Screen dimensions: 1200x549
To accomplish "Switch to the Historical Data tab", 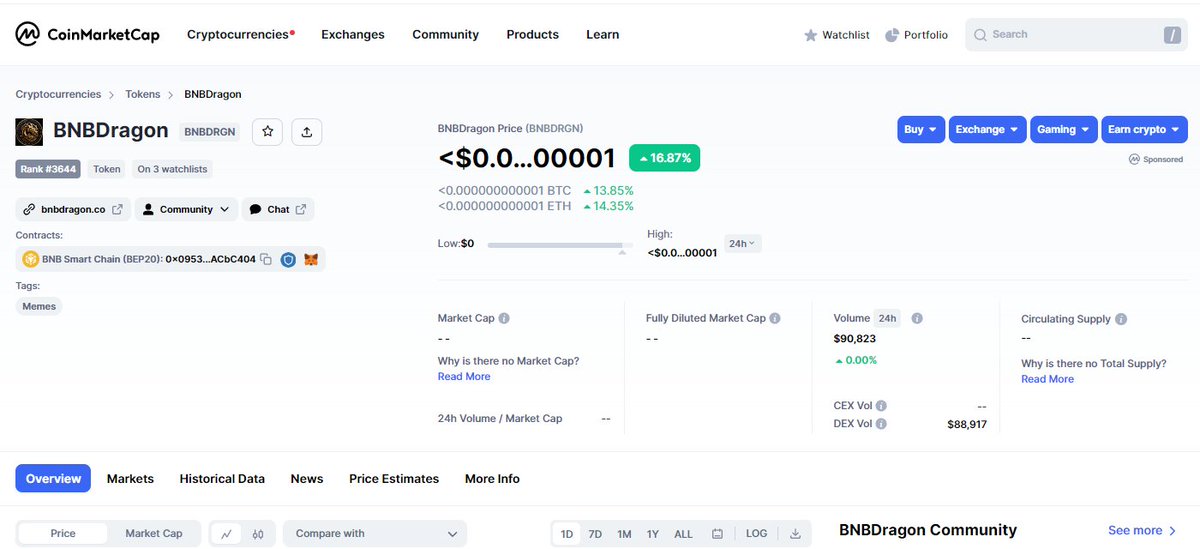I will (222, 478).
